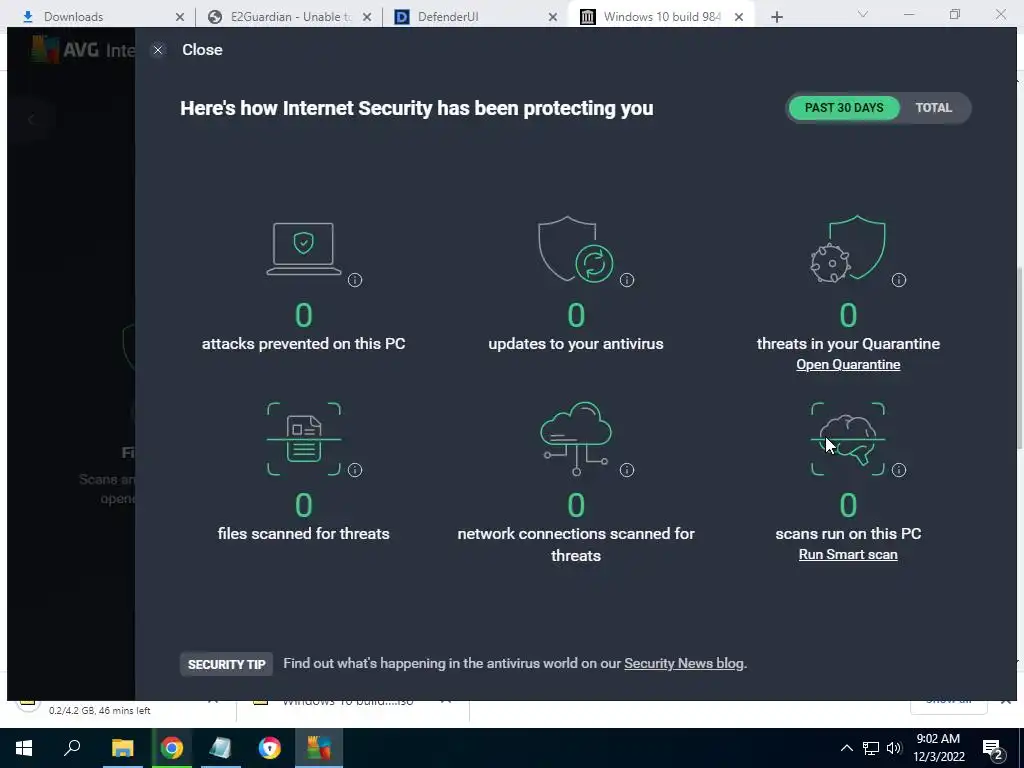Click the SECURITY TIP badge
The height and width of the screenshot is (768, 1024).
point(227,665)
